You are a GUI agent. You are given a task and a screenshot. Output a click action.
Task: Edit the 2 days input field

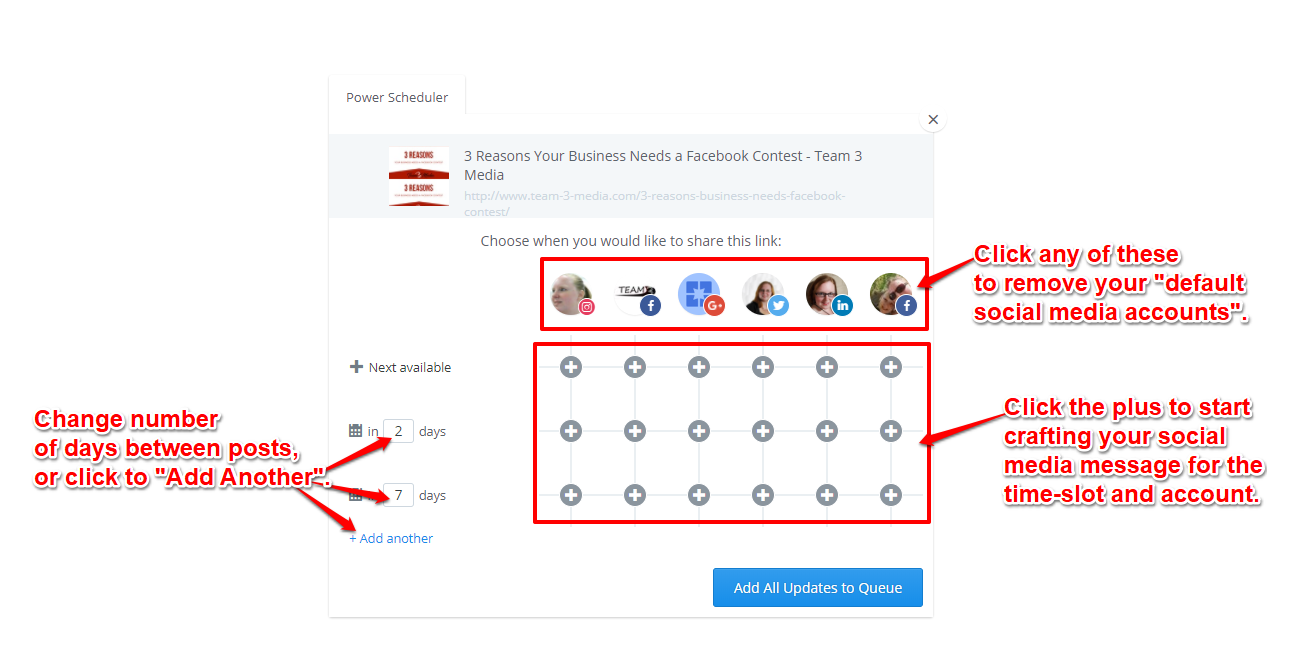tap(398, 431)
